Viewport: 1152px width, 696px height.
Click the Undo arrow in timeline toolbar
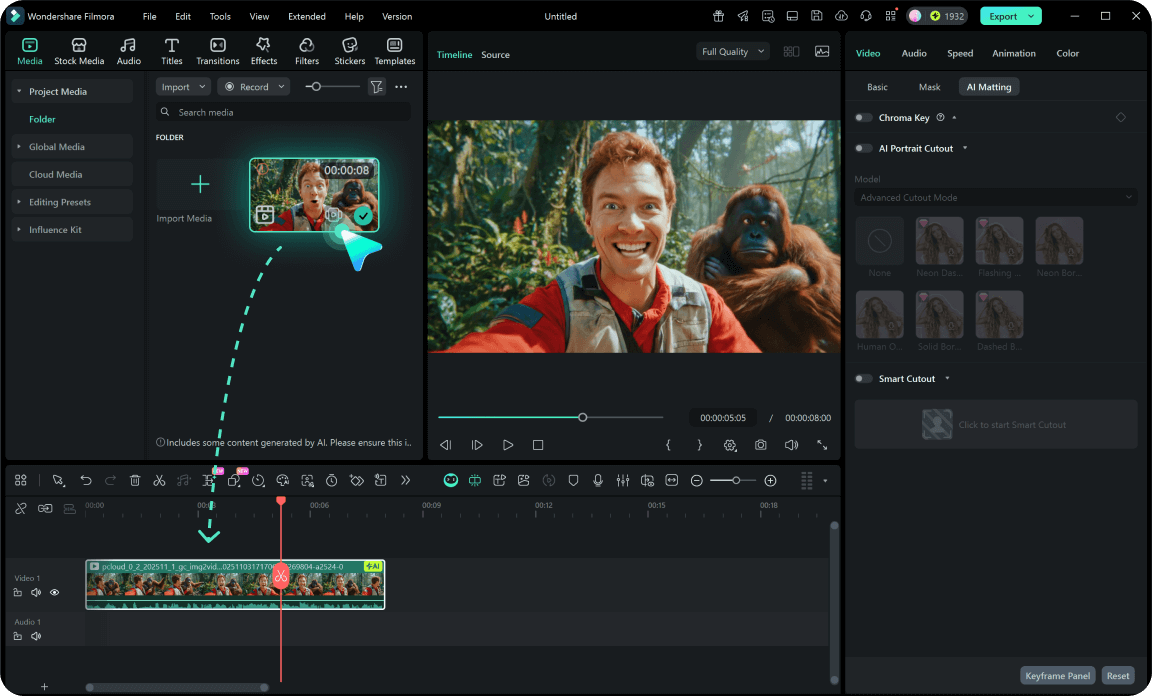tap(86, 481)
